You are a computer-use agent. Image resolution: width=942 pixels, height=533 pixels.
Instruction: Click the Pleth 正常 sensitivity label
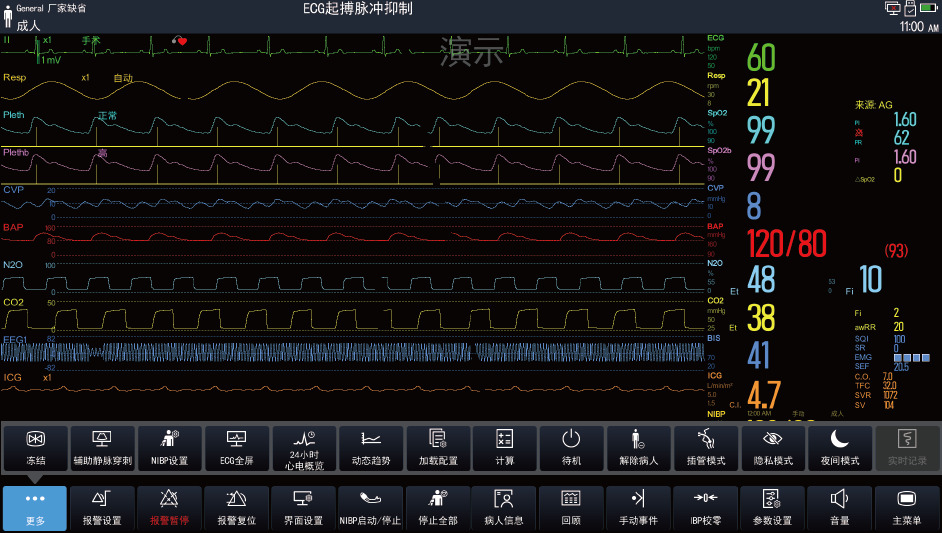click(108, 115)
